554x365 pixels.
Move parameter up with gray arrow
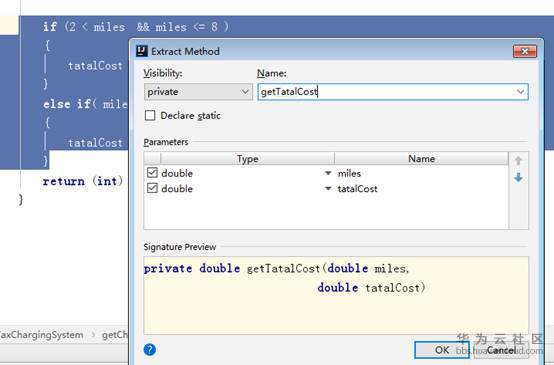pos(518,161)
